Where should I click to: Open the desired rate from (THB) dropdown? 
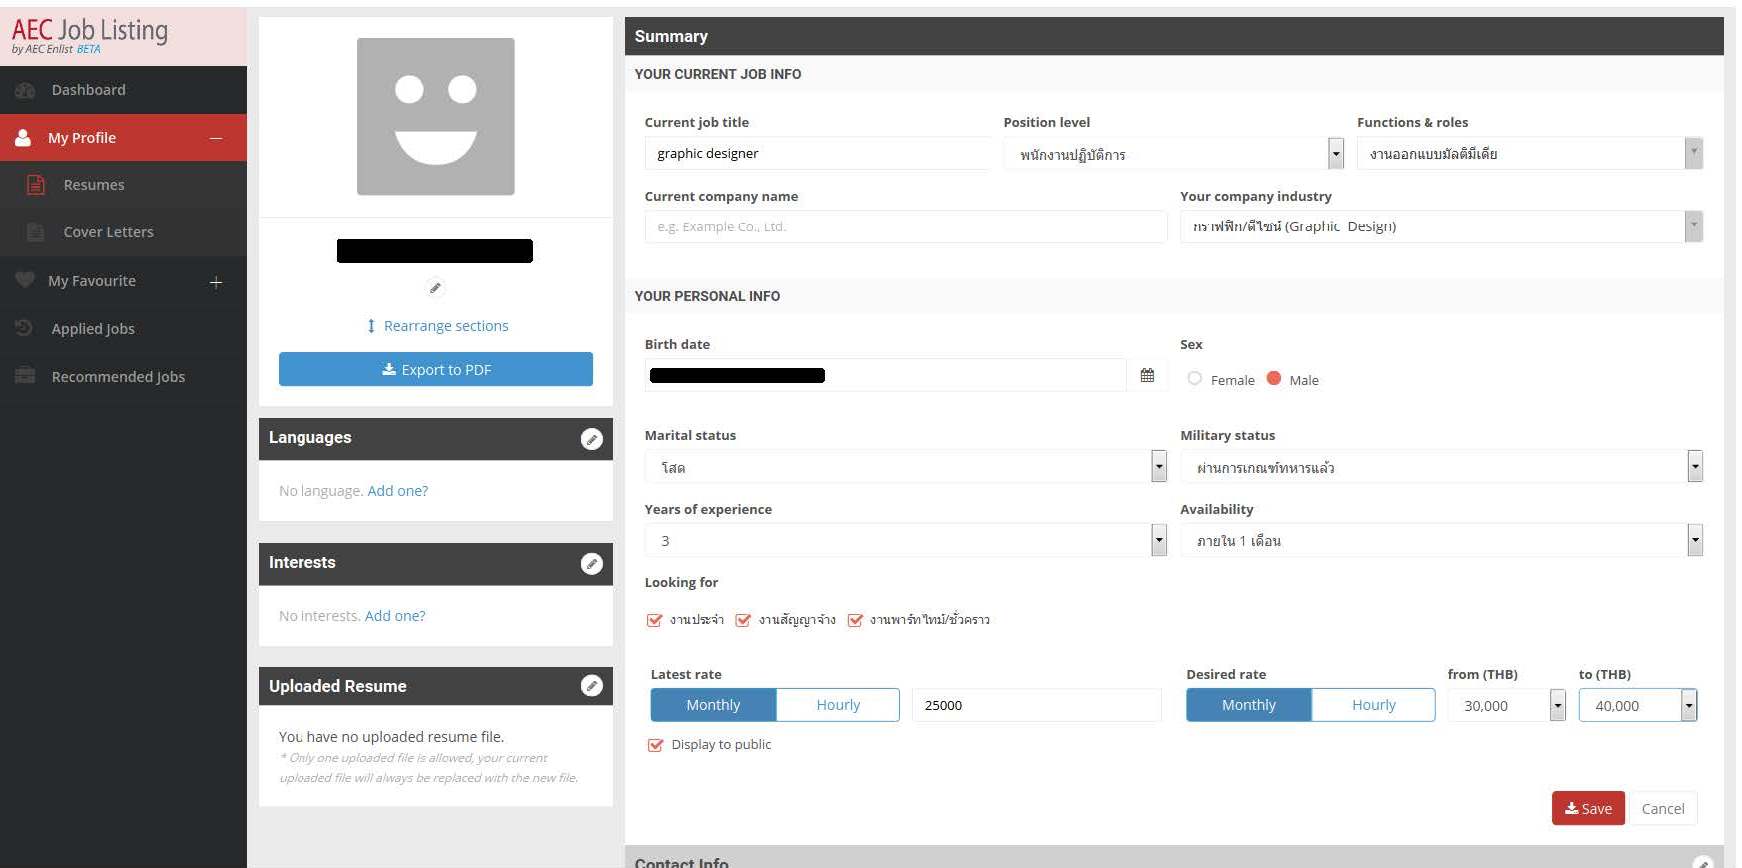click(1506, 705)
